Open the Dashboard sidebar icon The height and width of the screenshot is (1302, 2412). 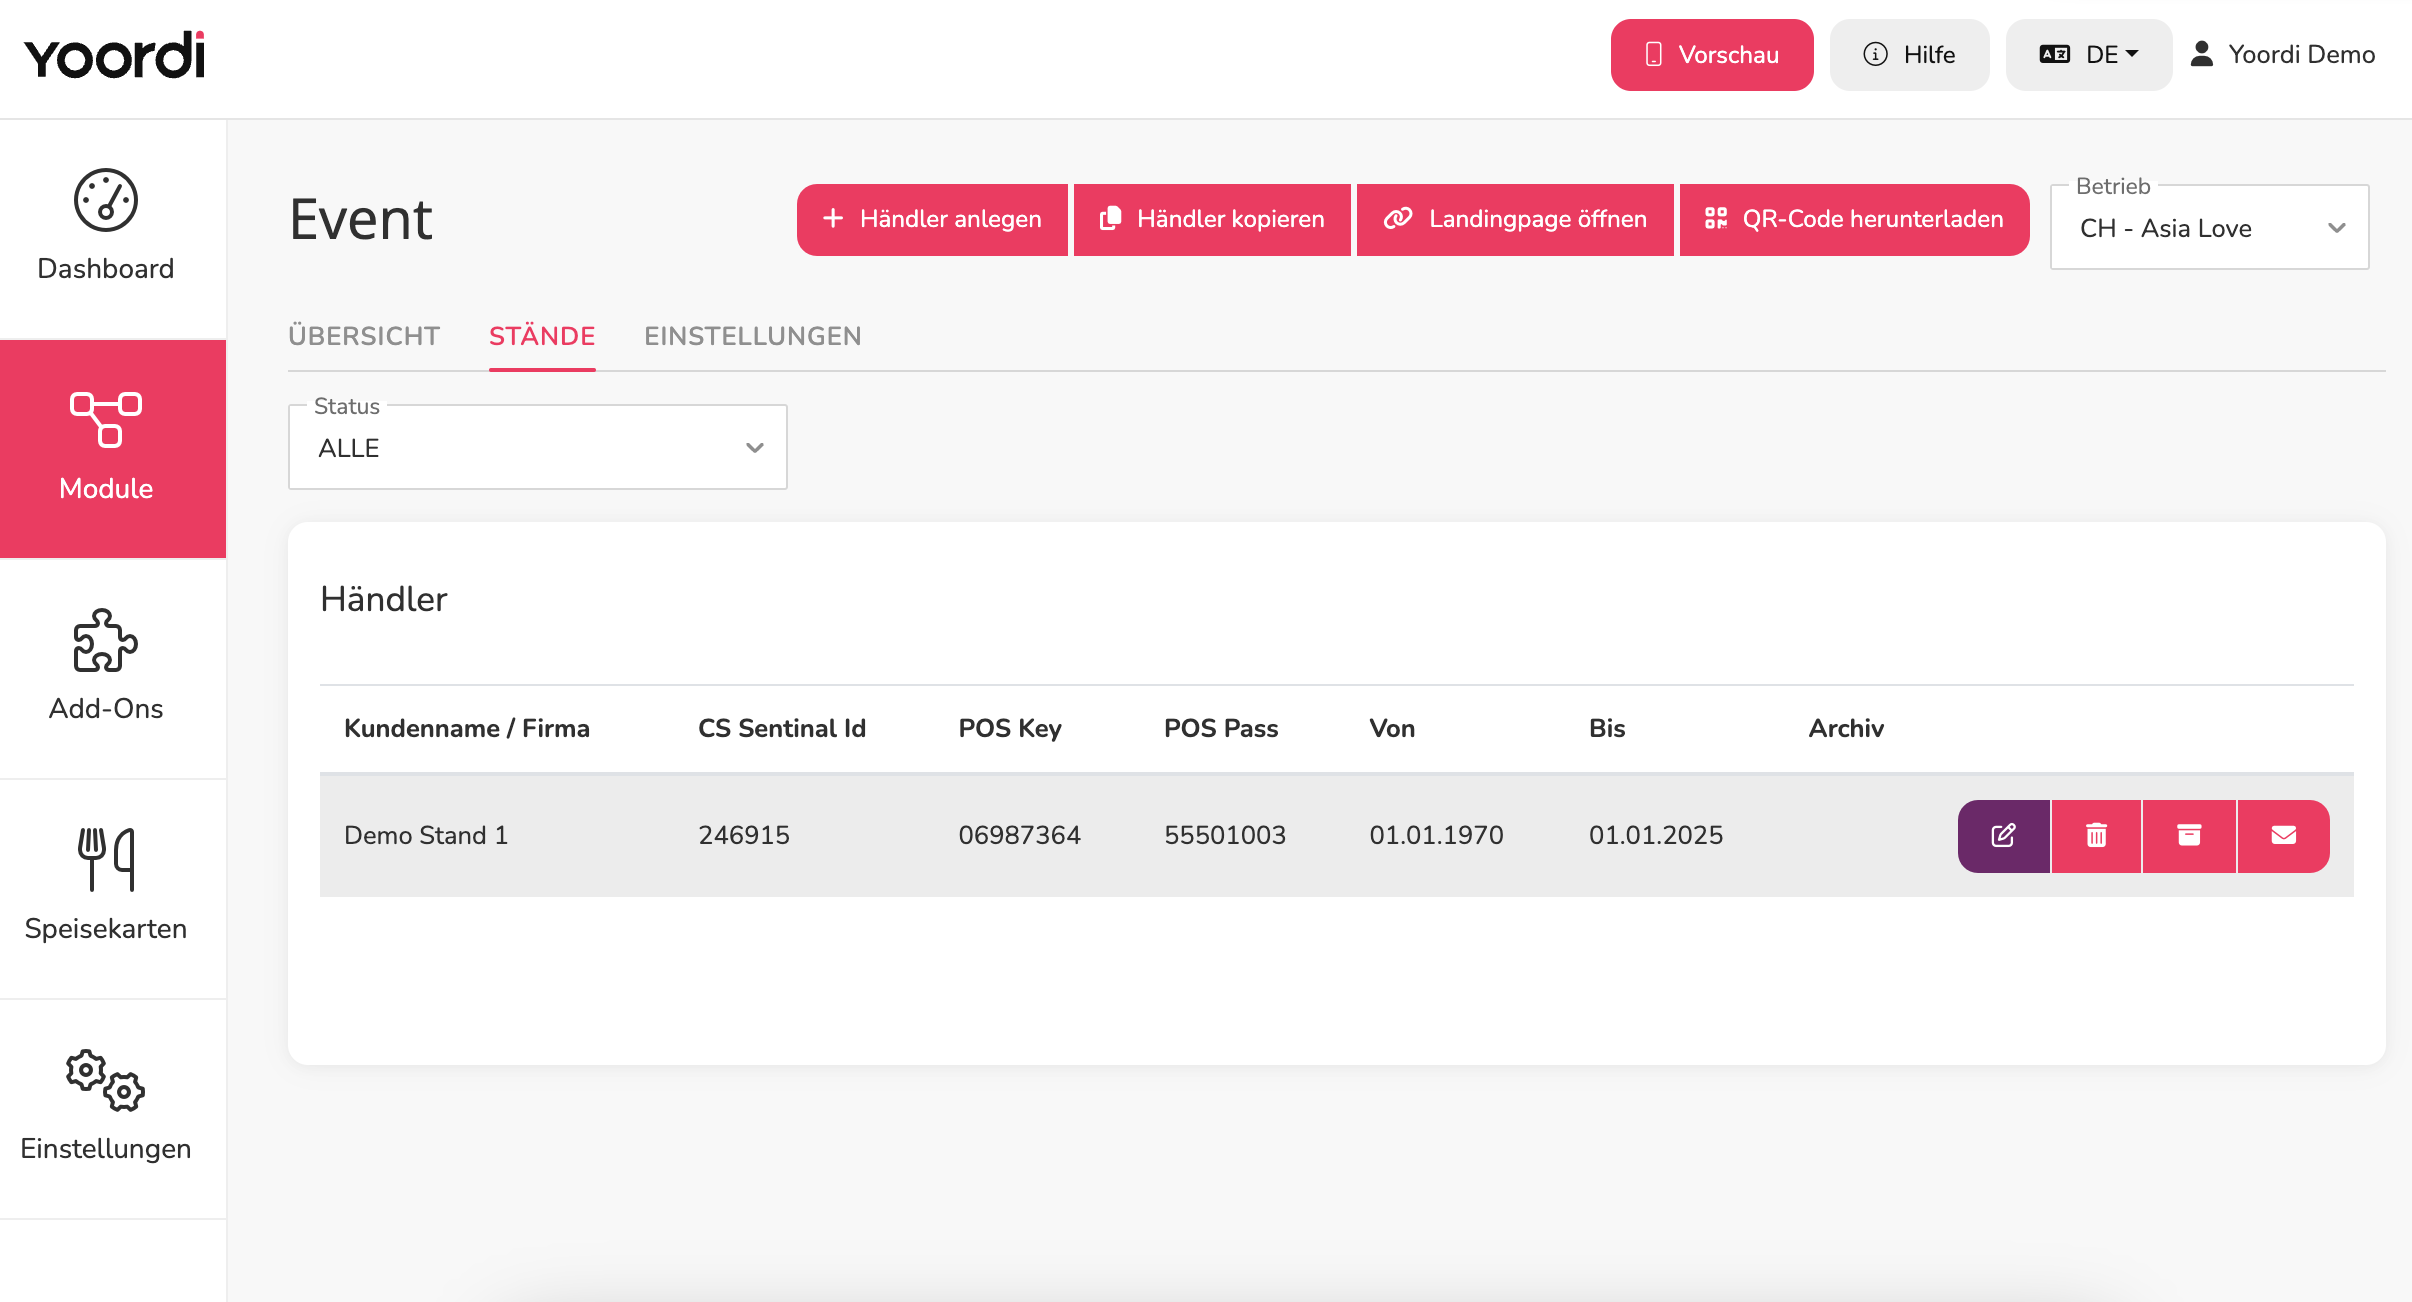point(106,201)
